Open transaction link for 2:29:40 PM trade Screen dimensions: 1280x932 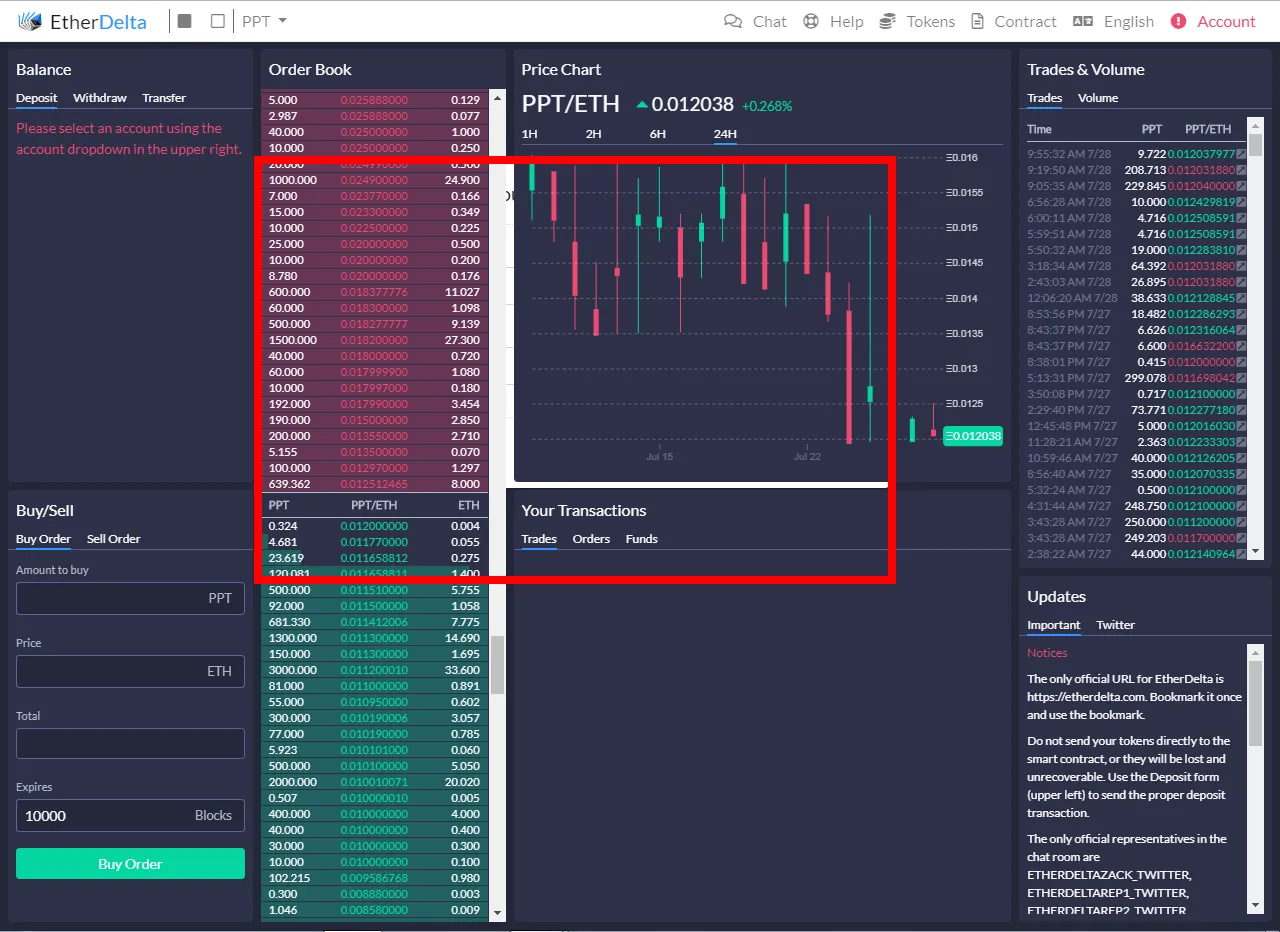point(1242,410)
